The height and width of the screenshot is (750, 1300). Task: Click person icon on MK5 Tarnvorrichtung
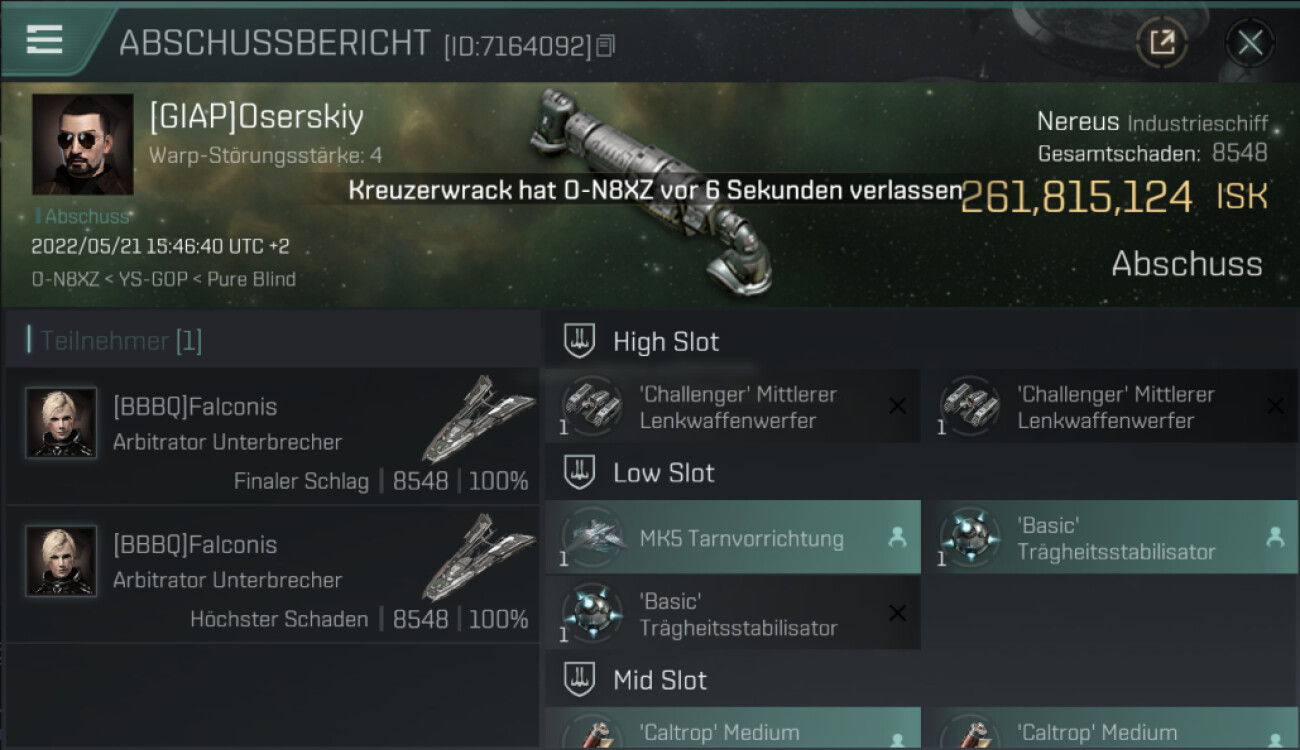click(898, 537)
